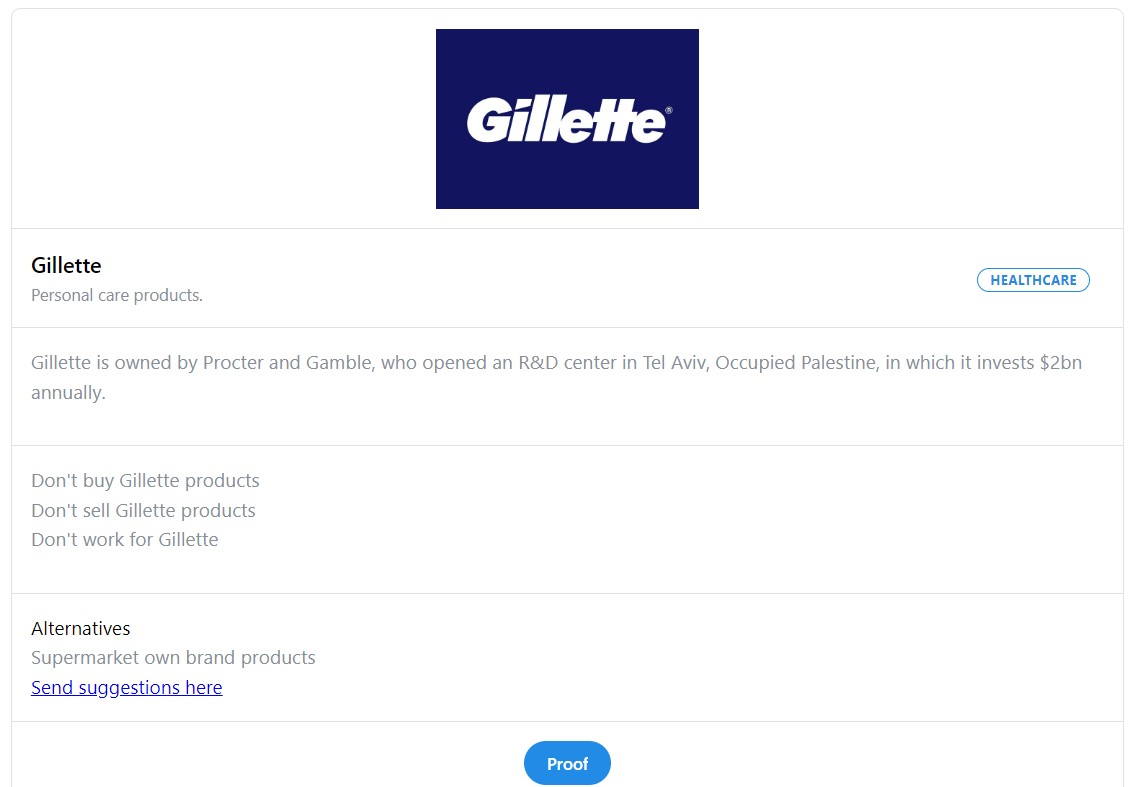Screen dimensions: 1129x787
Task: Click the Alternatives section heading
Action: tap(81, 628)
